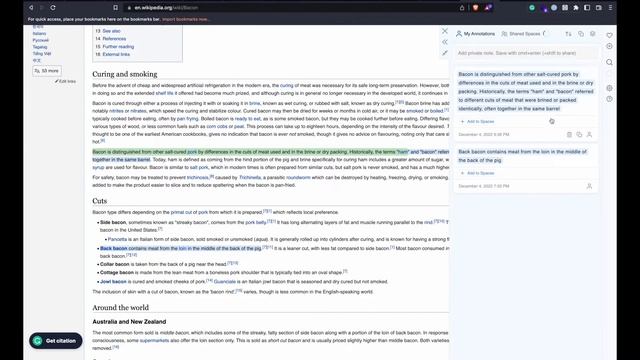Switch to My Annotations tab

pyautogui.click(x=476, y=34)
